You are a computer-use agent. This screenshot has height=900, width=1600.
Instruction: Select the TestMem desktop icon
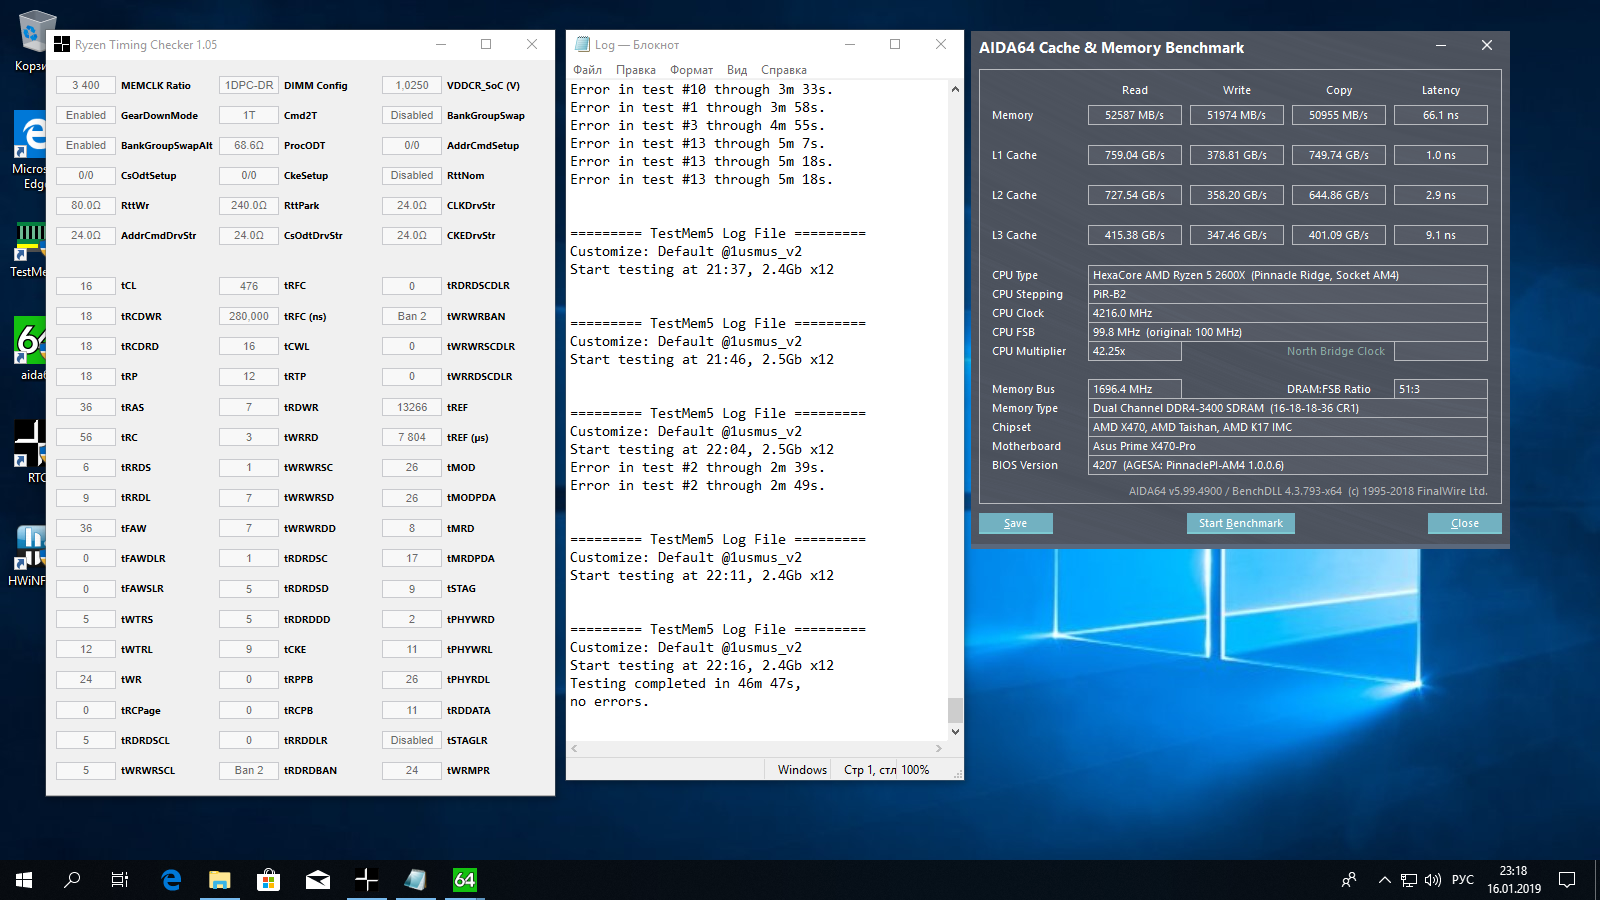click(x=30, y=250)
